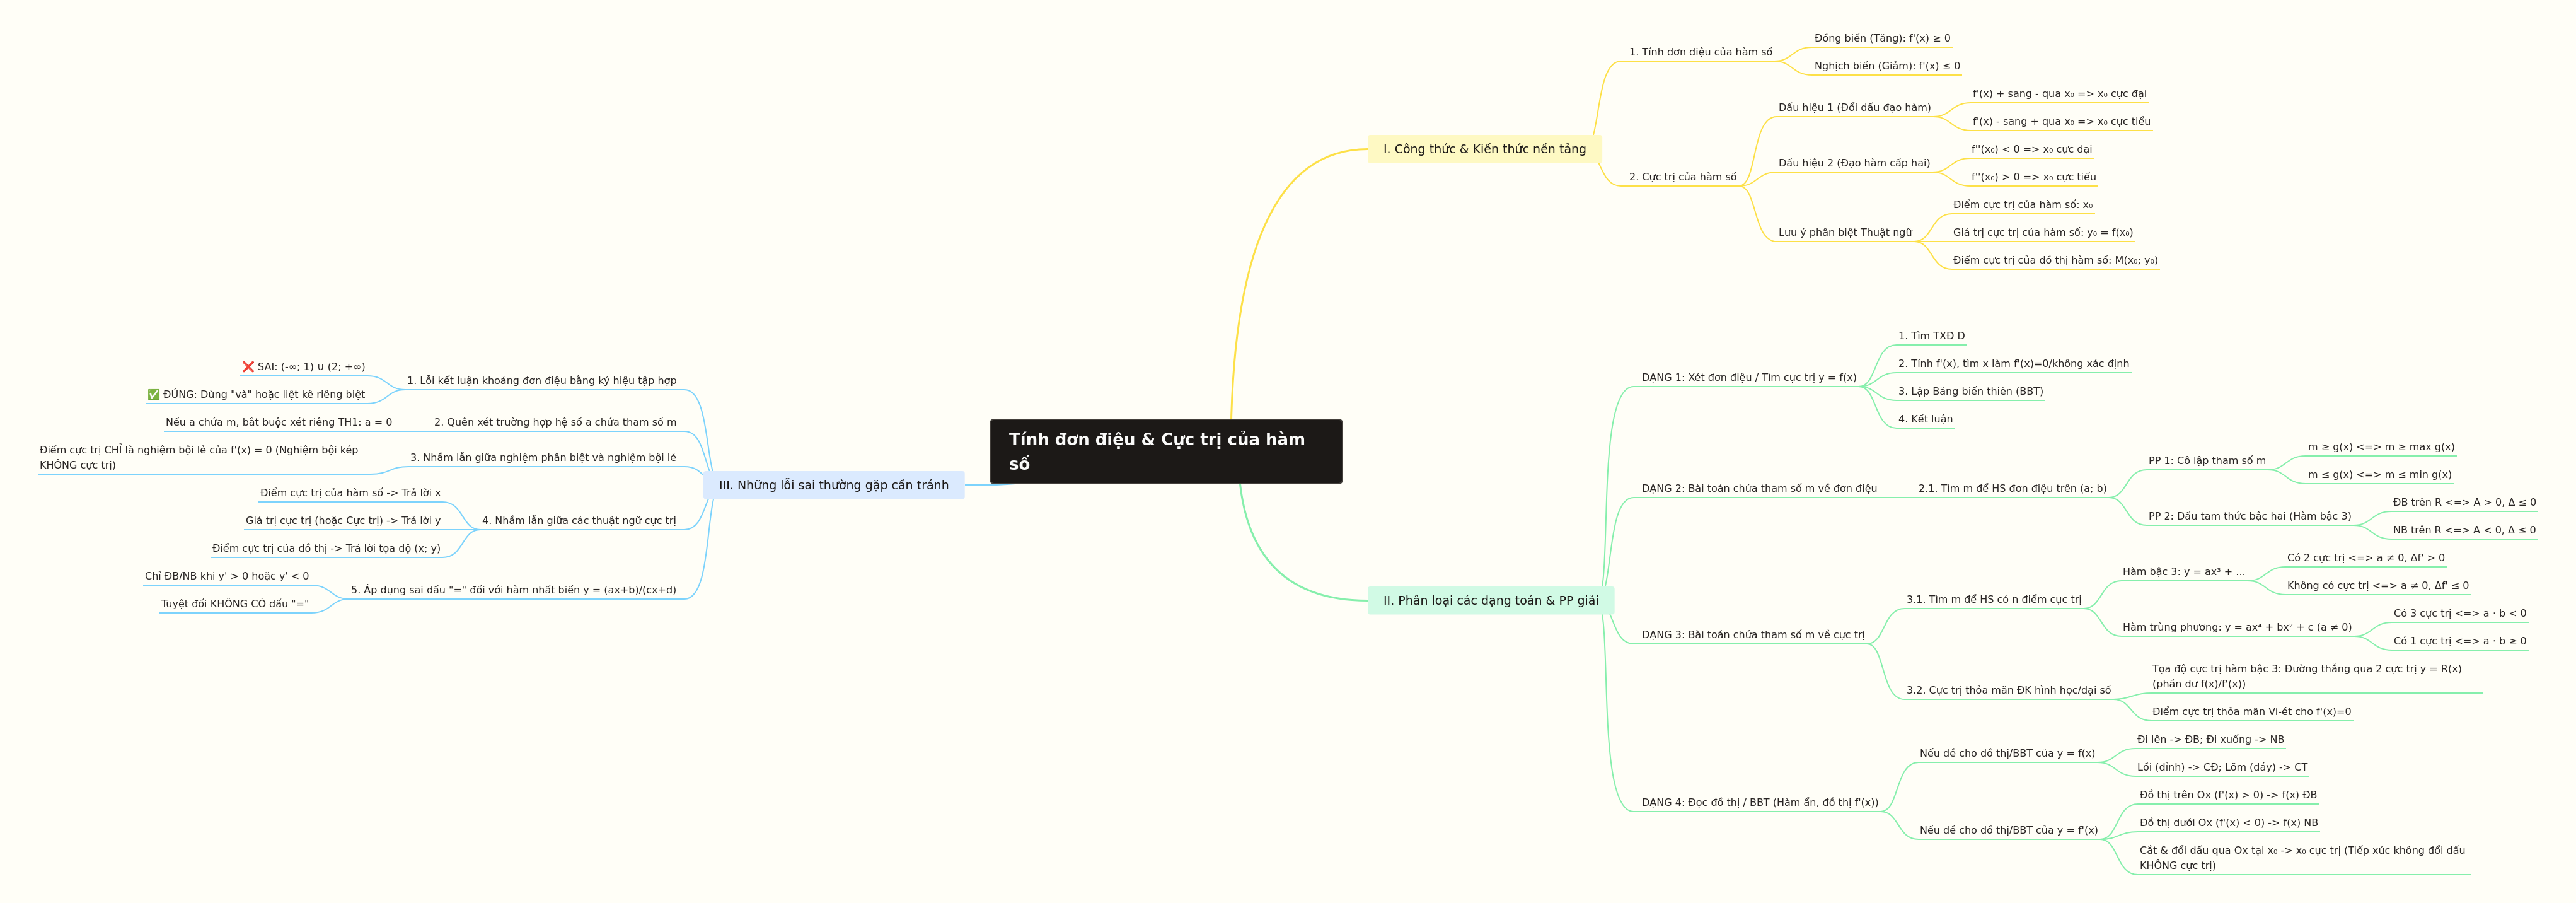The height and width of the screenshot is (903, 2576).
Task: Select node '2. Cực trị của hàm số'
Action: coord(1682,177)
